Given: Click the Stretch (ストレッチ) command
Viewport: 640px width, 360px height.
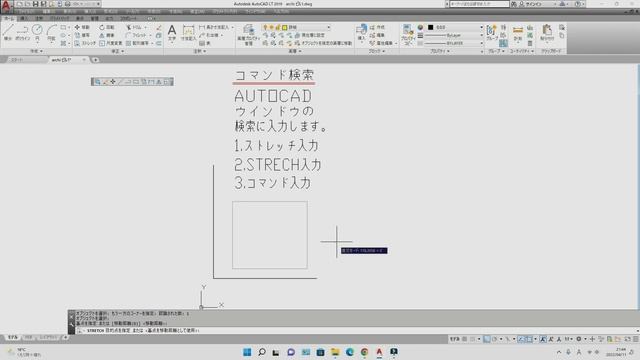Looking at the screenshot, I should [x=85, y=43].
